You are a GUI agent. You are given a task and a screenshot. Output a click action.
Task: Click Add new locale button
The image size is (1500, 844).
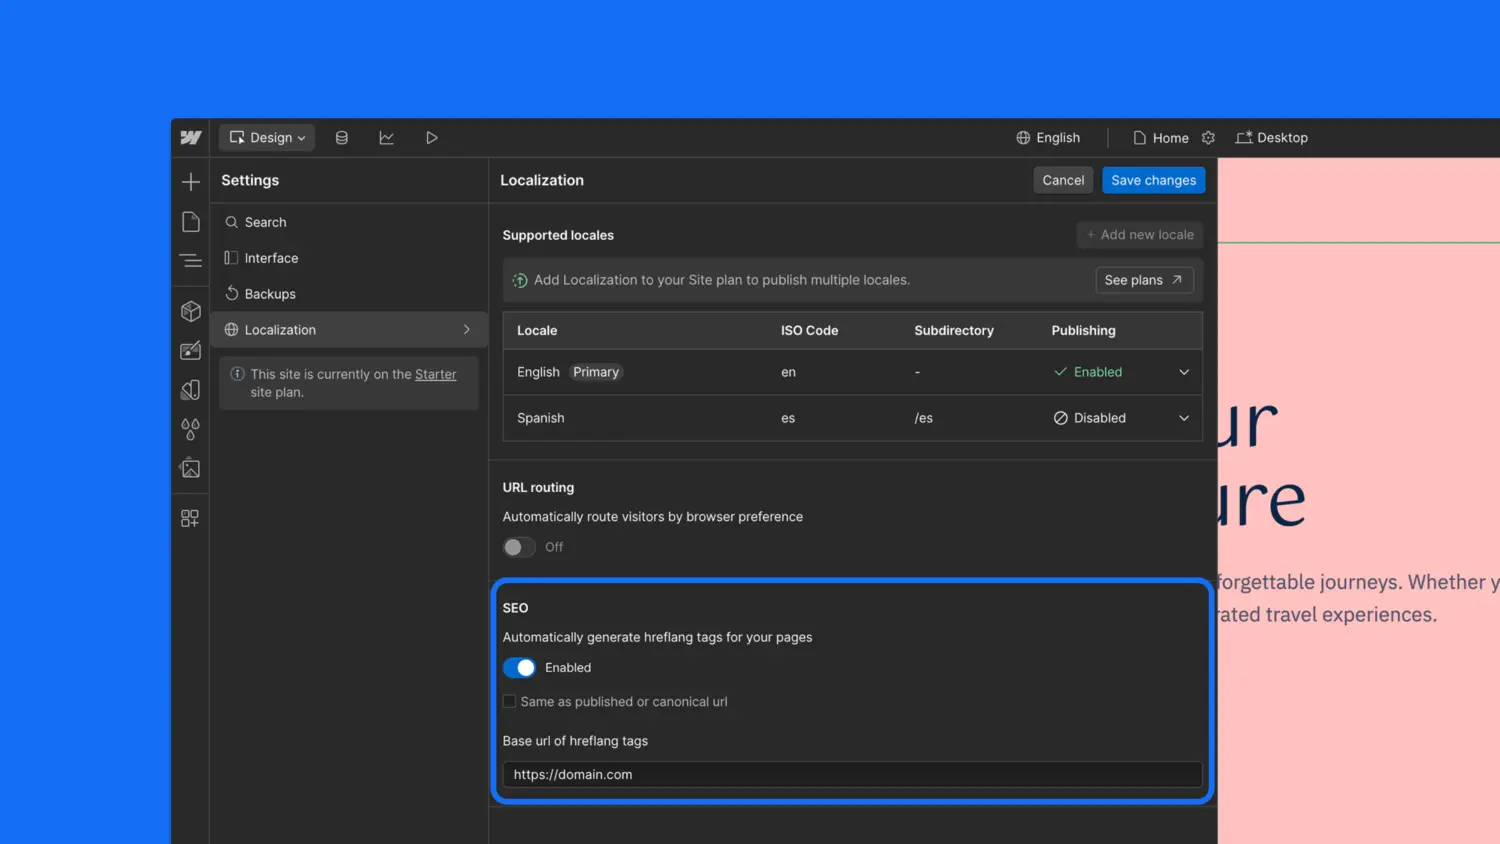1140,235
